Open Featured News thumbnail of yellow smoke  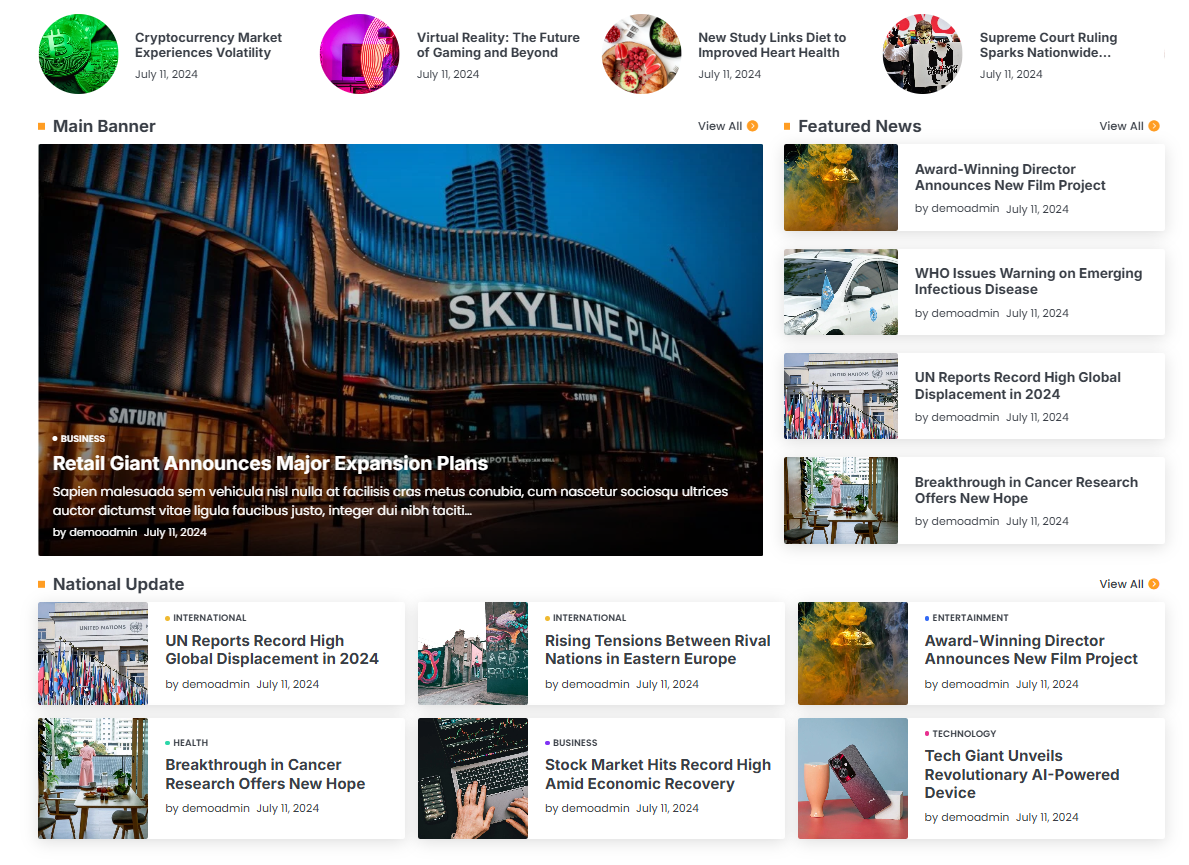(x=840, y=187)
